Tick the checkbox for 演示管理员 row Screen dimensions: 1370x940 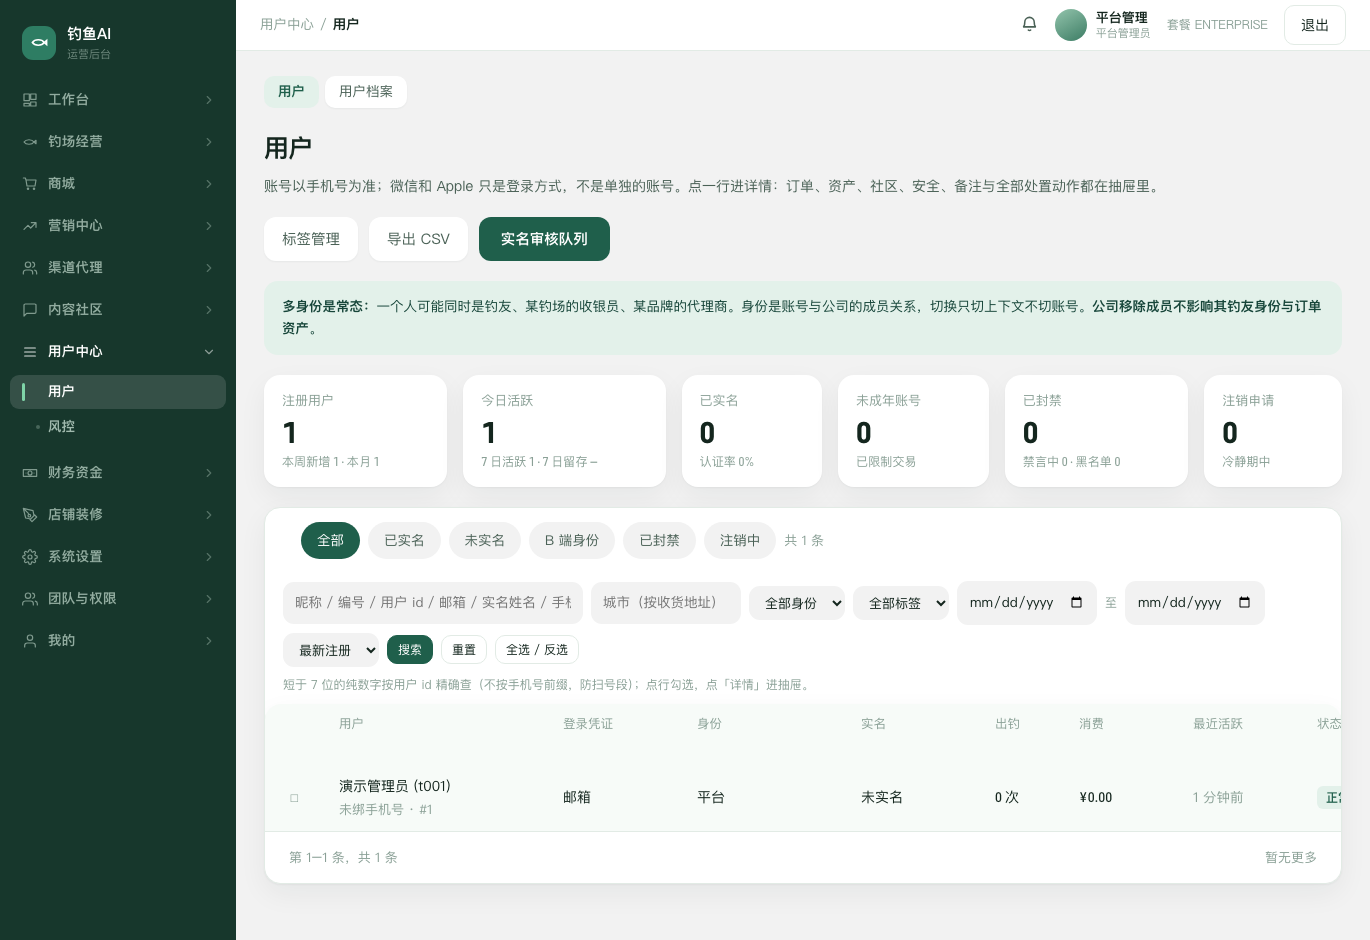(294, 798)
